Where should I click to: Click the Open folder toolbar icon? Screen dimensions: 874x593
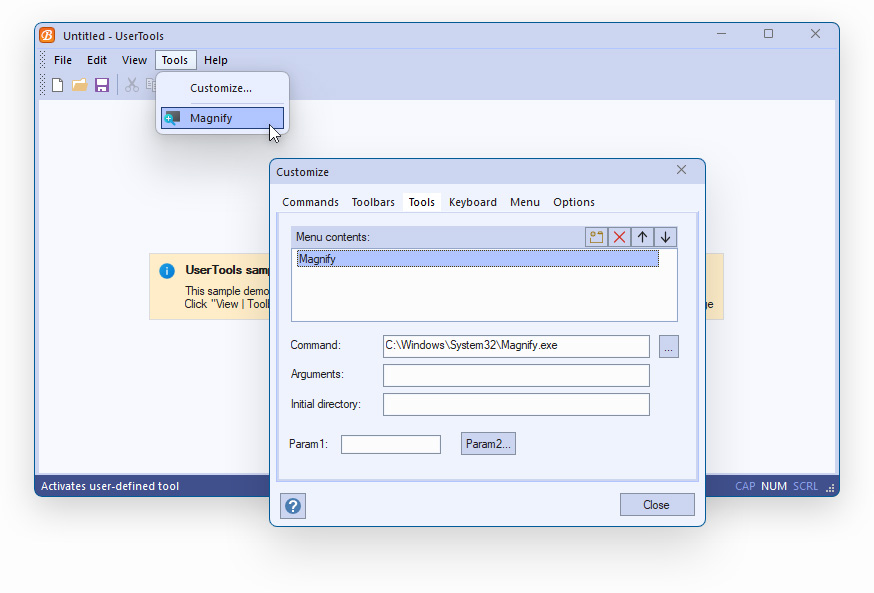[x=80, y=85]
